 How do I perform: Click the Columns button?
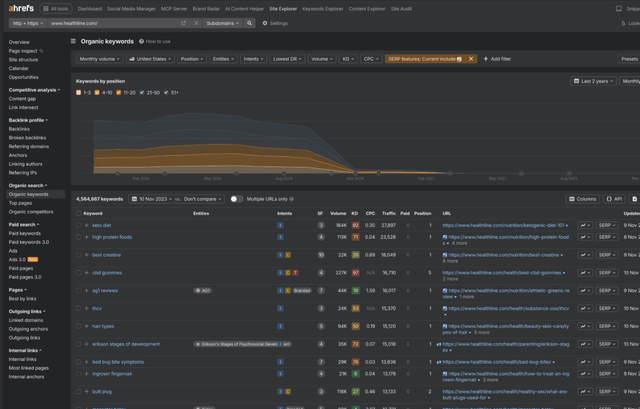point(582,199)
